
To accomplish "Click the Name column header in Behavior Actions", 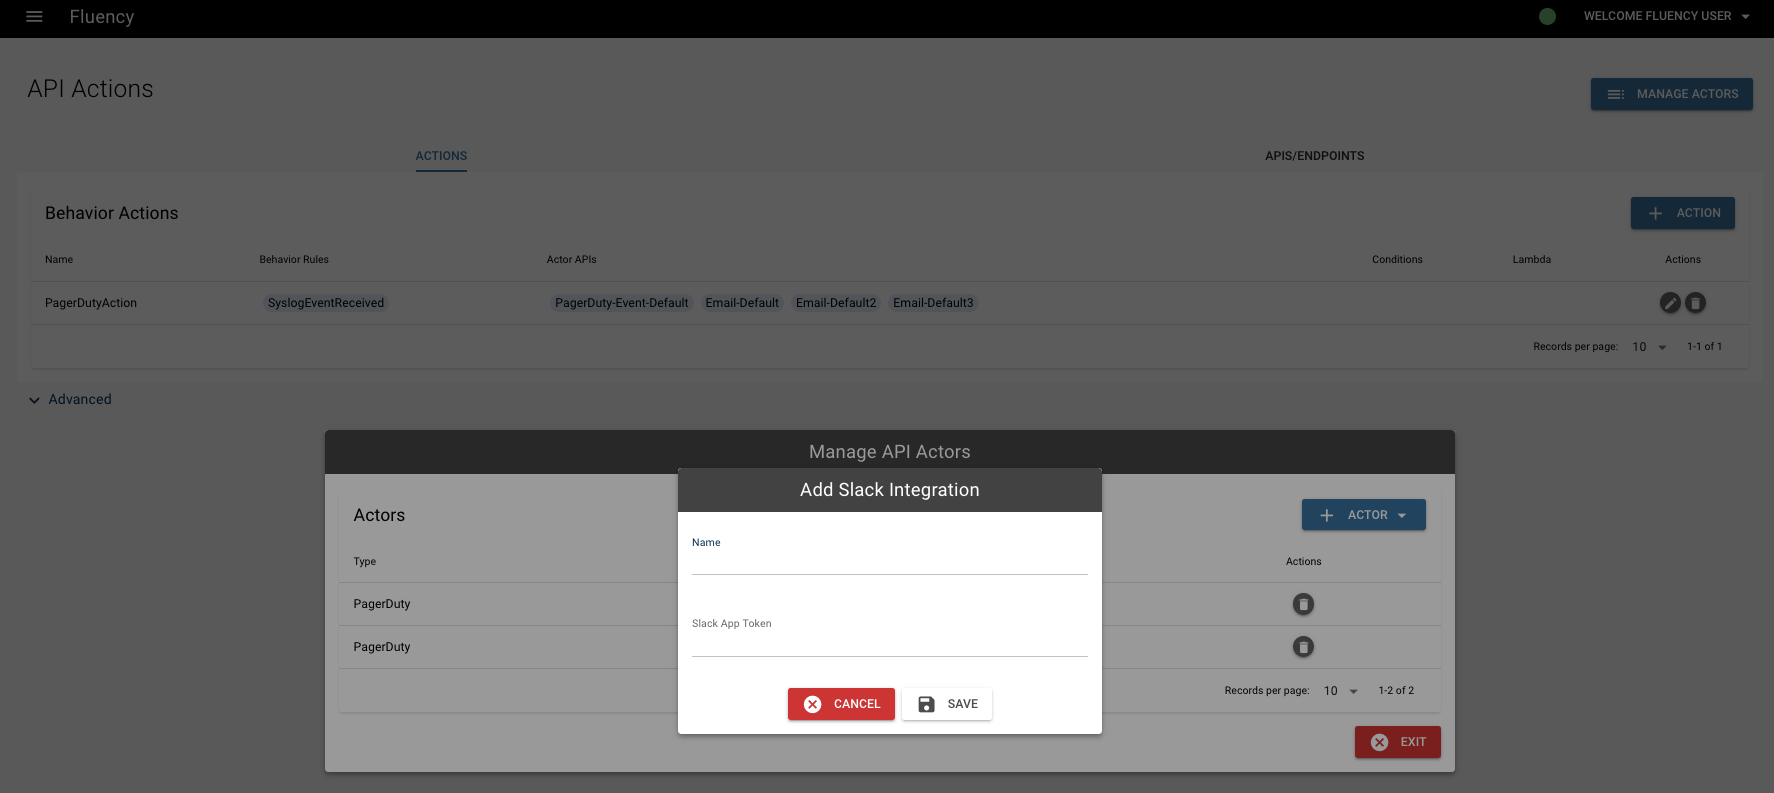I will 59,260.
